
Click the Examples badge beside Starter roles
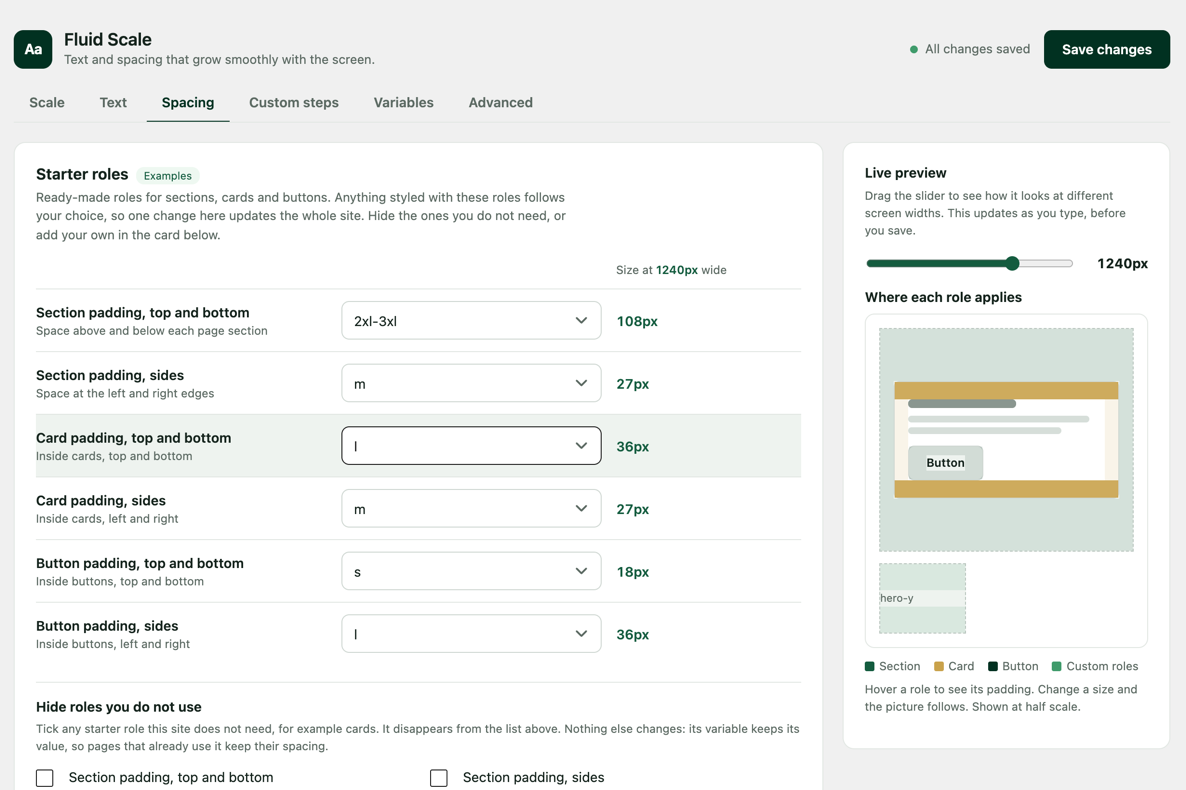point(168,176)
